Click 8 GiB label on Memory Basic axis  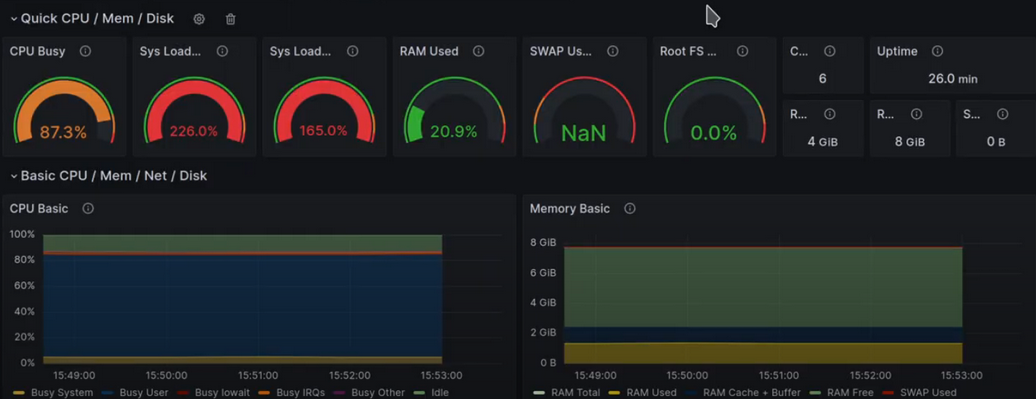click(x=544, y=243)
